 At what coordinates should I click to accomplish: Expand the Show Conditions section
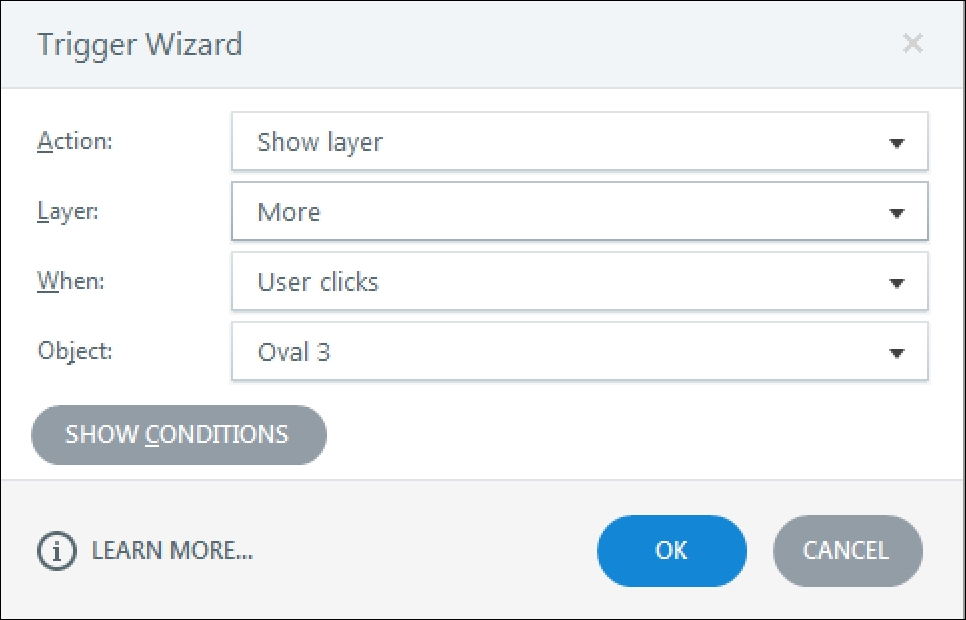pos(179,435)
